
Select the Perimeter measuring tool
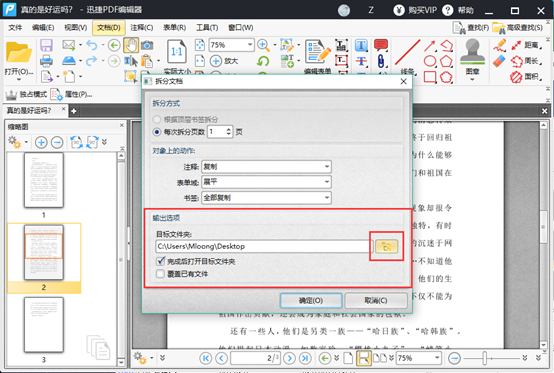pos(526,61)
